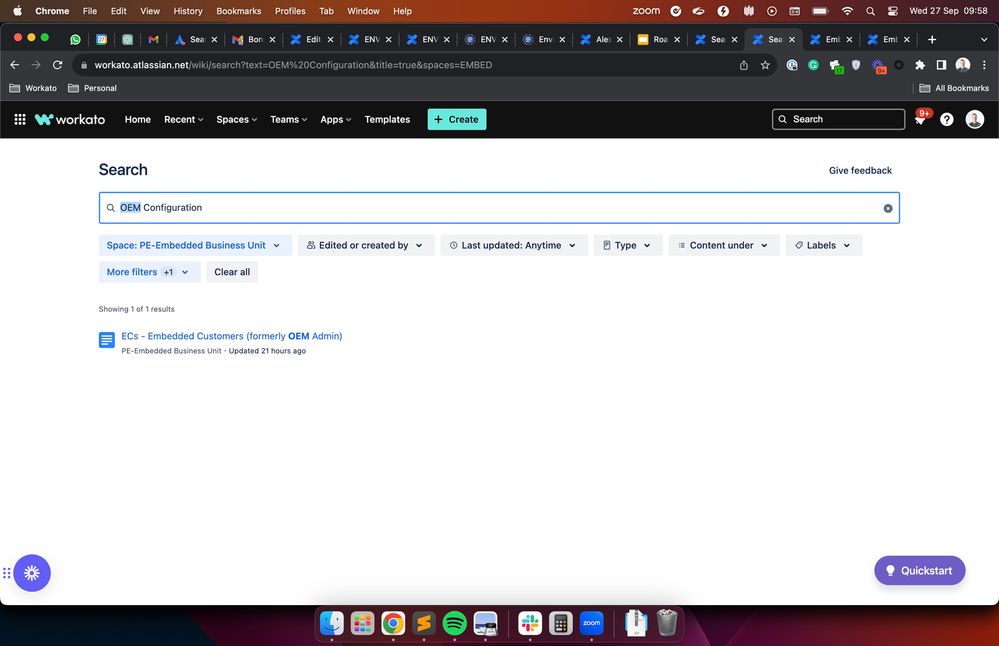Clear search text with the X icon
Image resolution: width=999 pixels, height=646 pixels.
point(888,208)
